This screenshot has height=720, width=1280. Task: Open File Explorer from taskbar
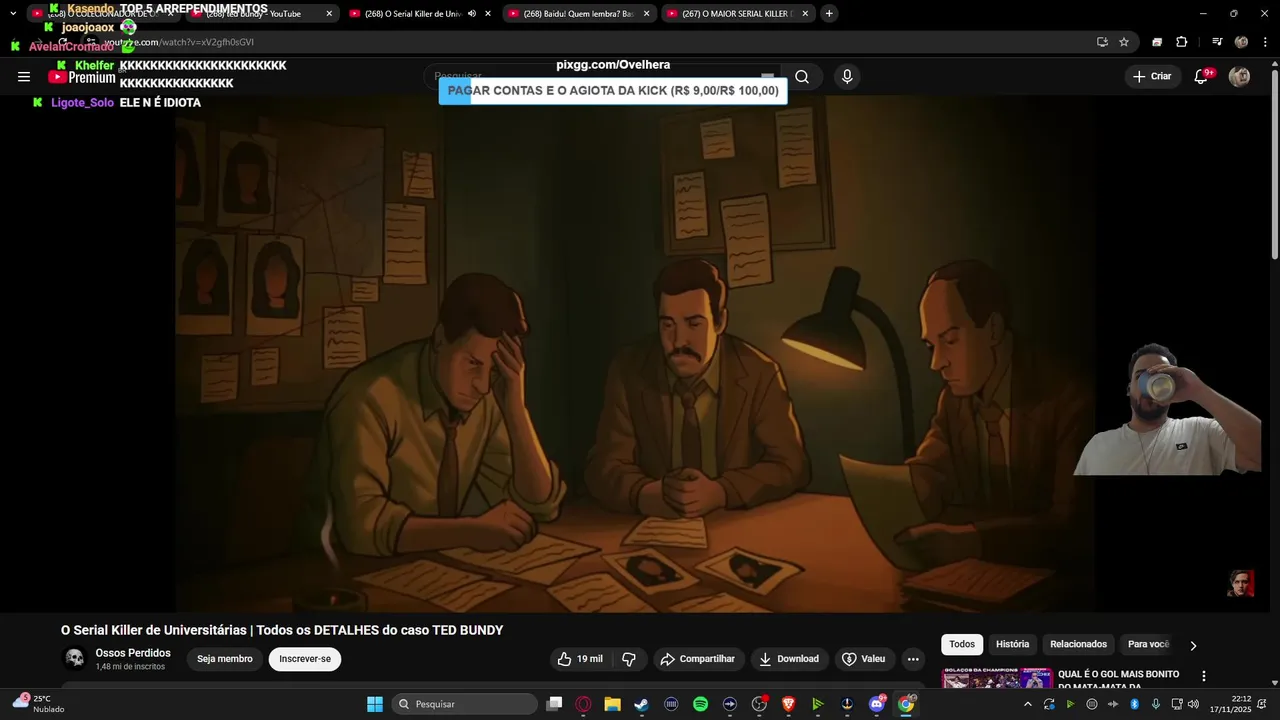click(612, 704)
